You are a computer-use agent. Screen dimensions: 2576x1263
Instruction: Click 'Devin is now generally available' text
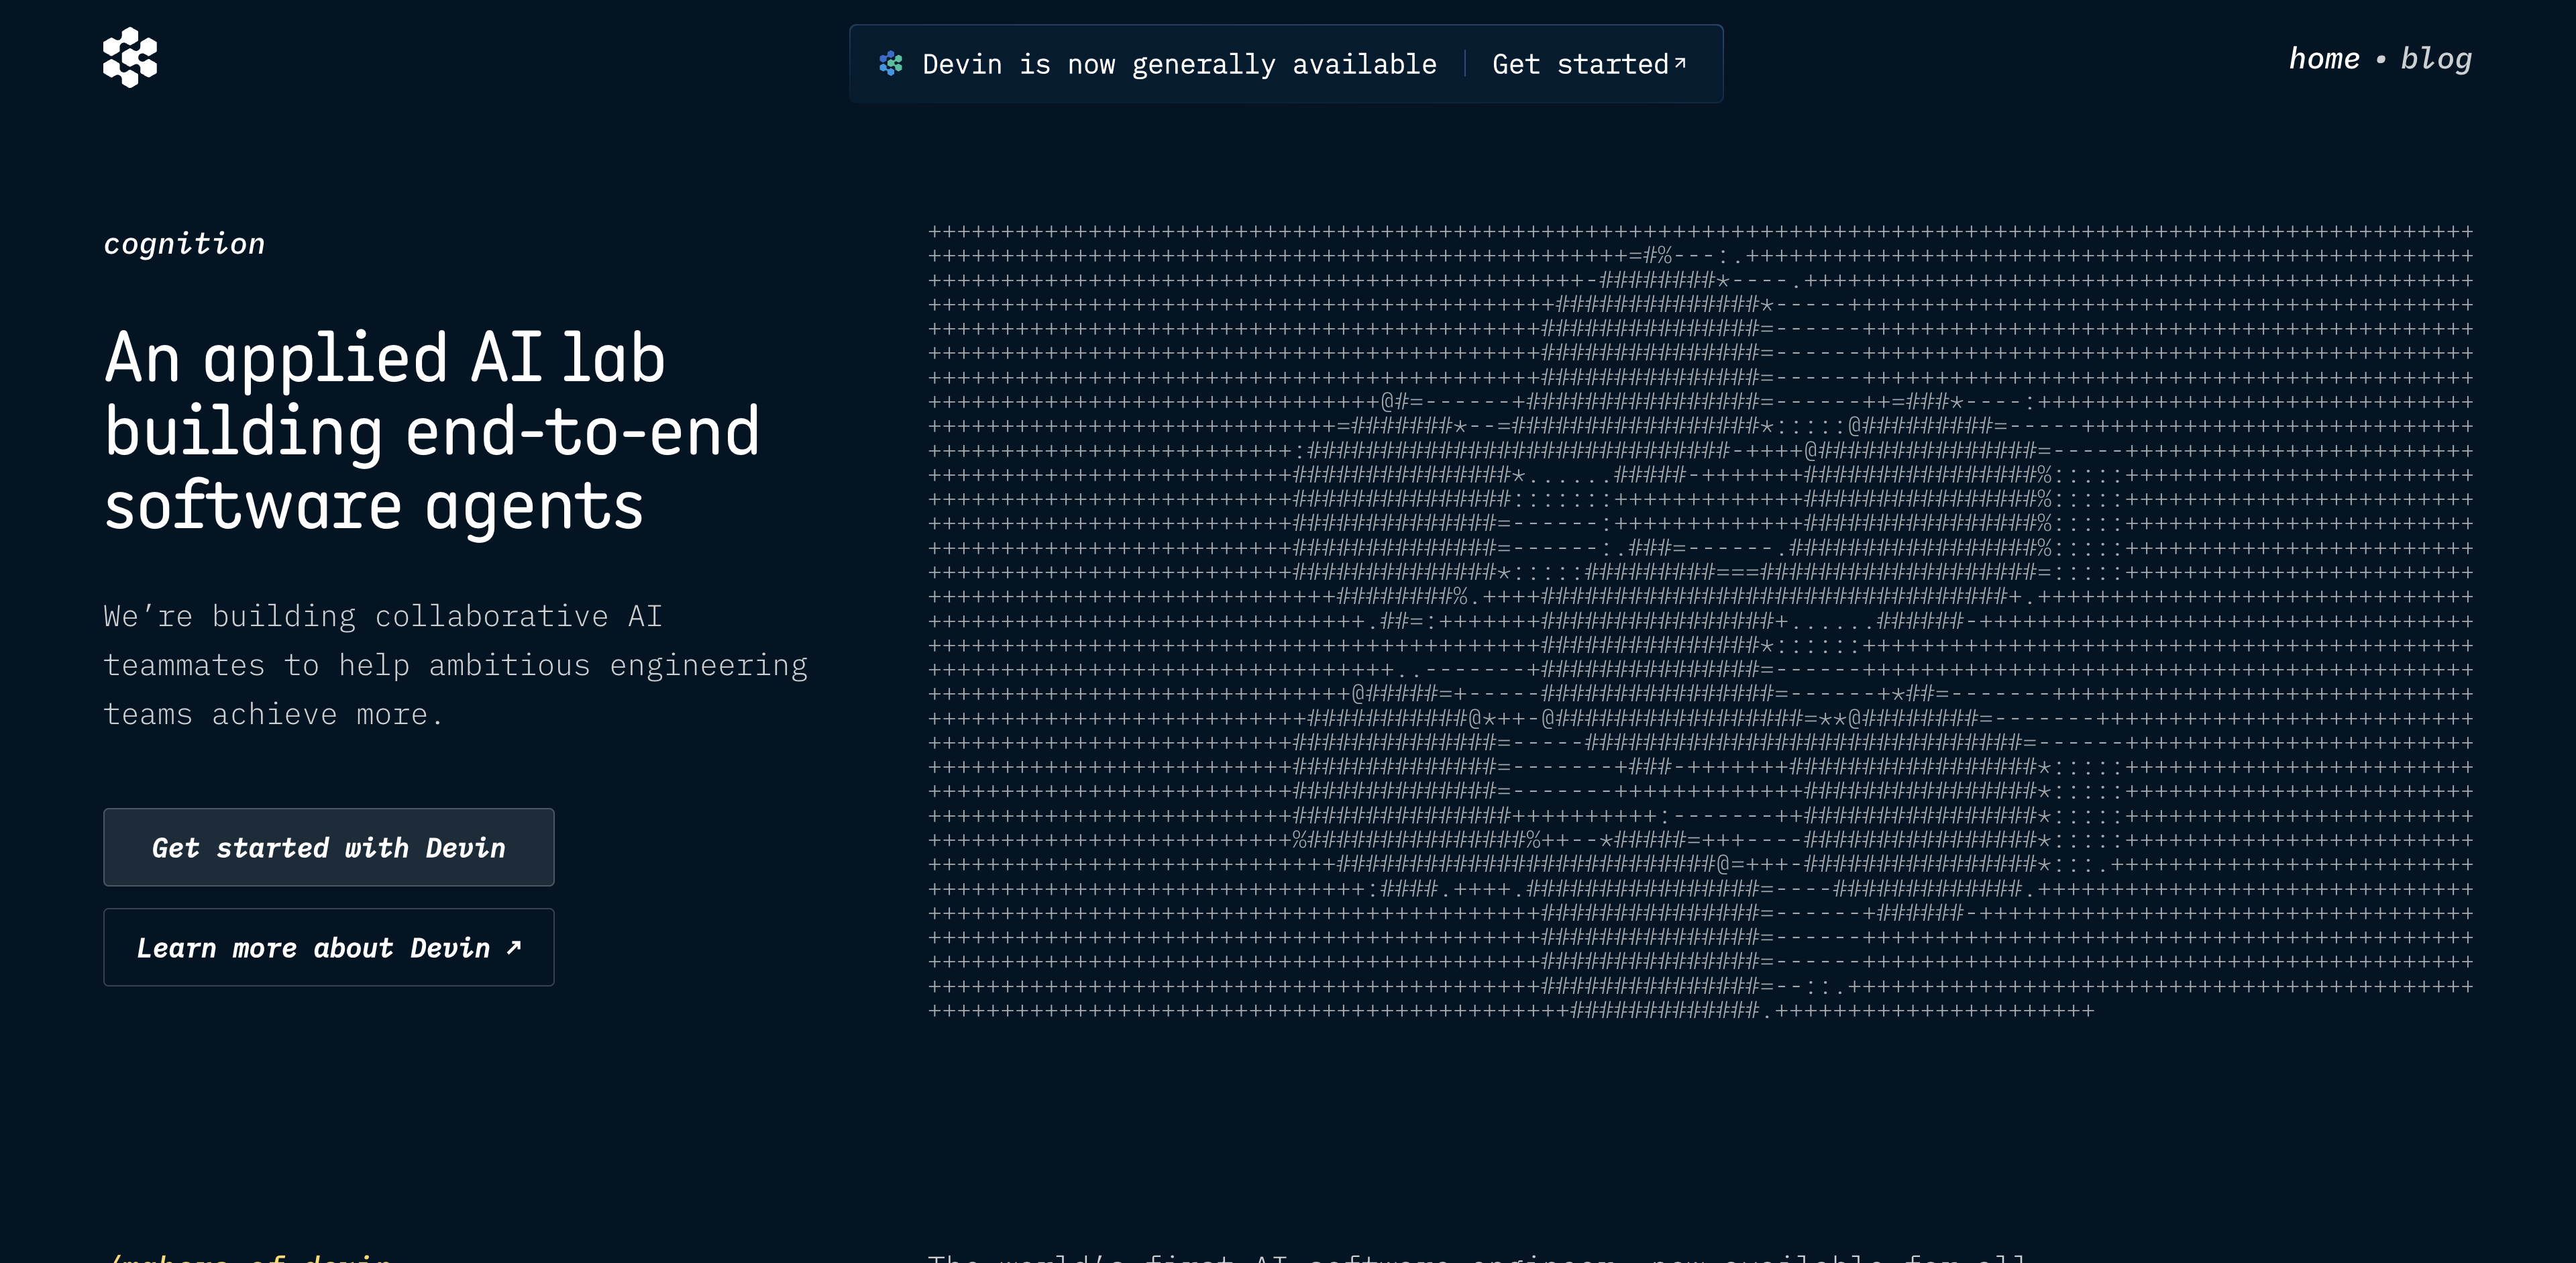[x=1179, y=64]
